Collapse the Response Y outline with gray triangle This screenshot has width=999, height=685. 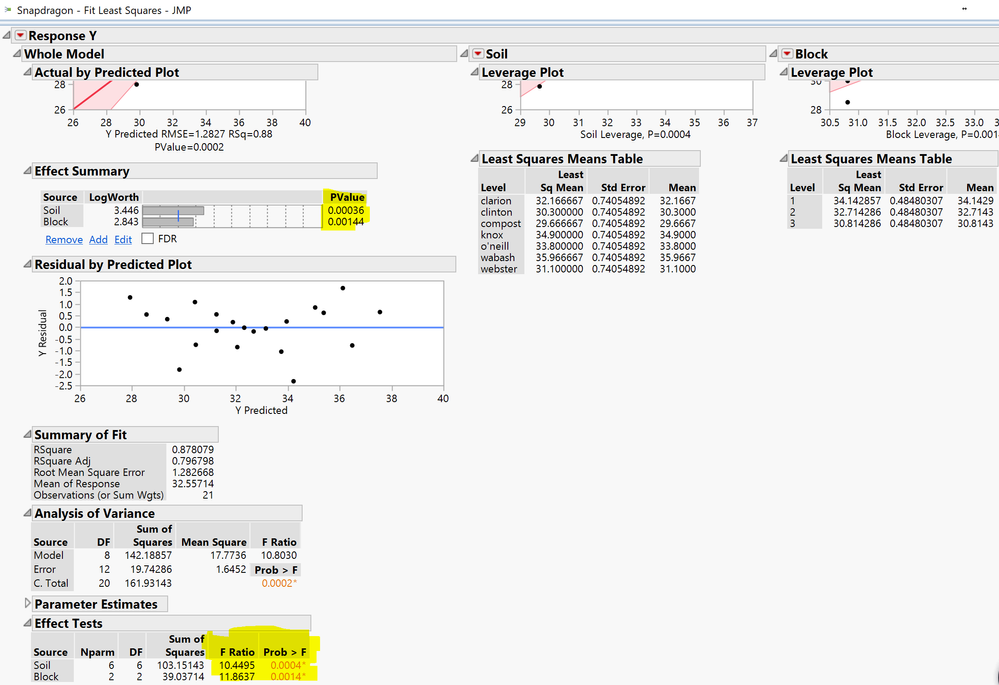pos(7,36)
